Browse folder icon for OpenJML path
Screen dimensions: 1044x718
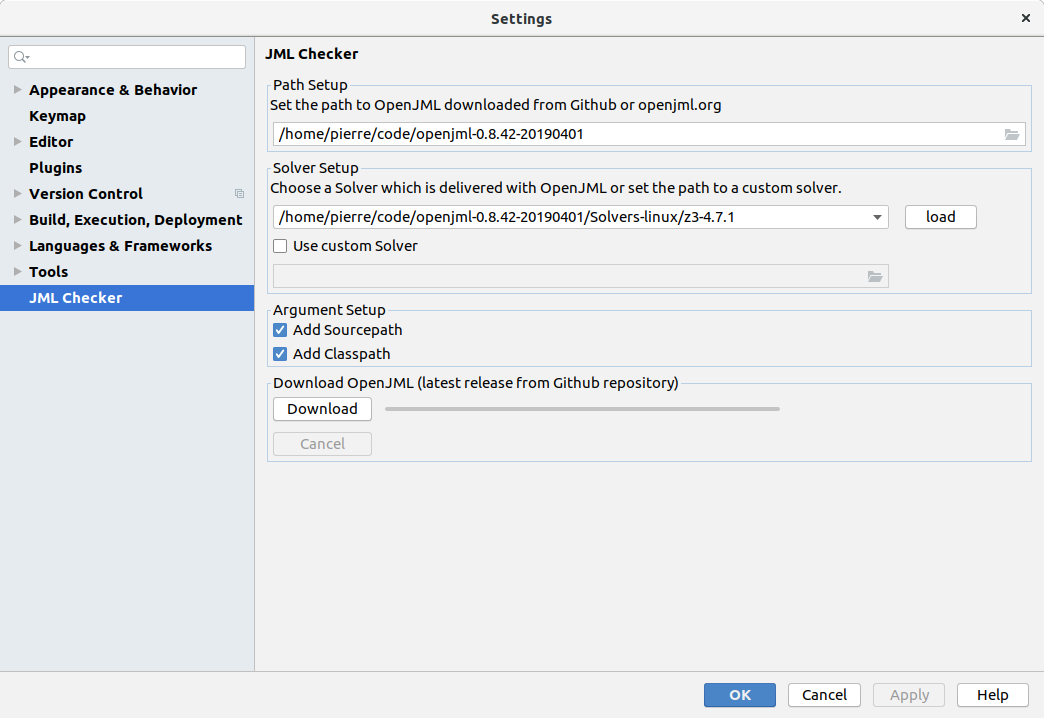pos(1011,135)
